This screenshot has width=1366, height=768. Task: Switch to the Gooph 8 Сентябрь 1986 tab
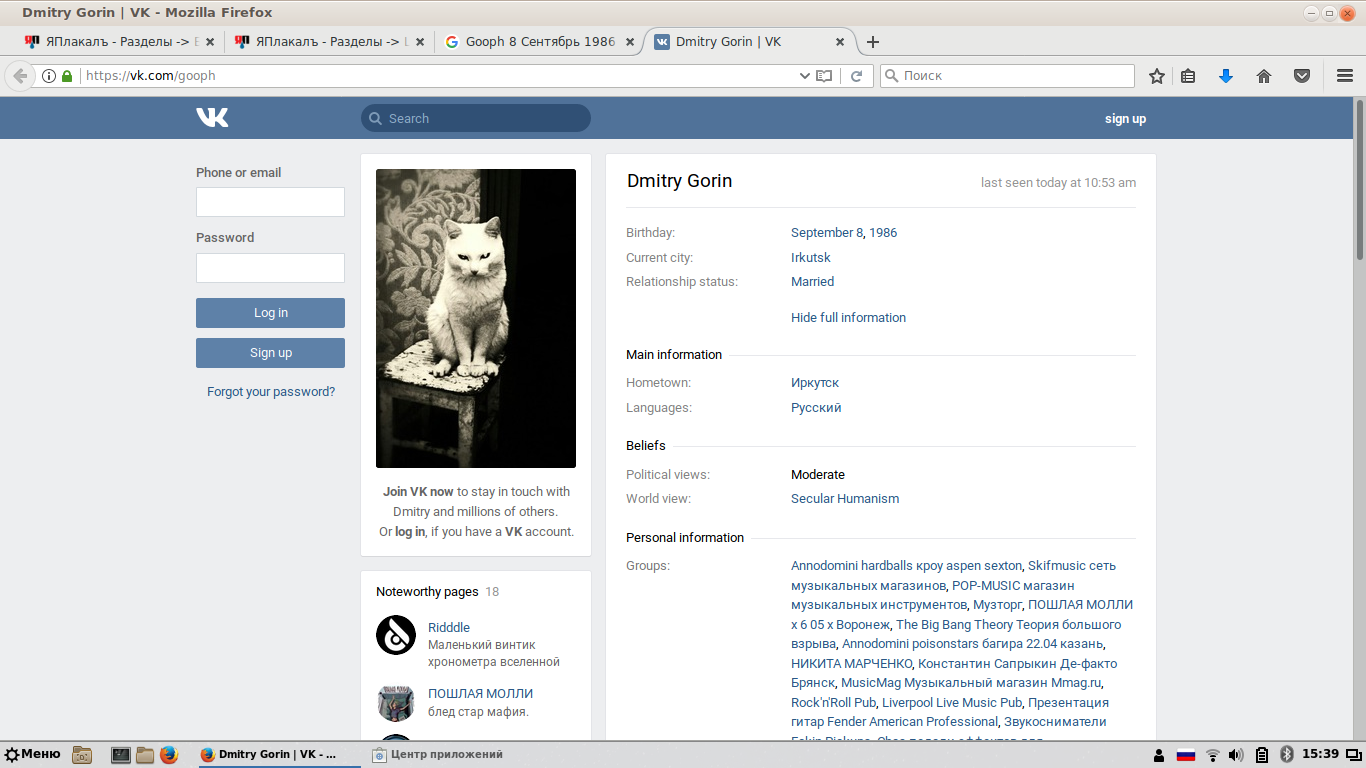[538, 42]
